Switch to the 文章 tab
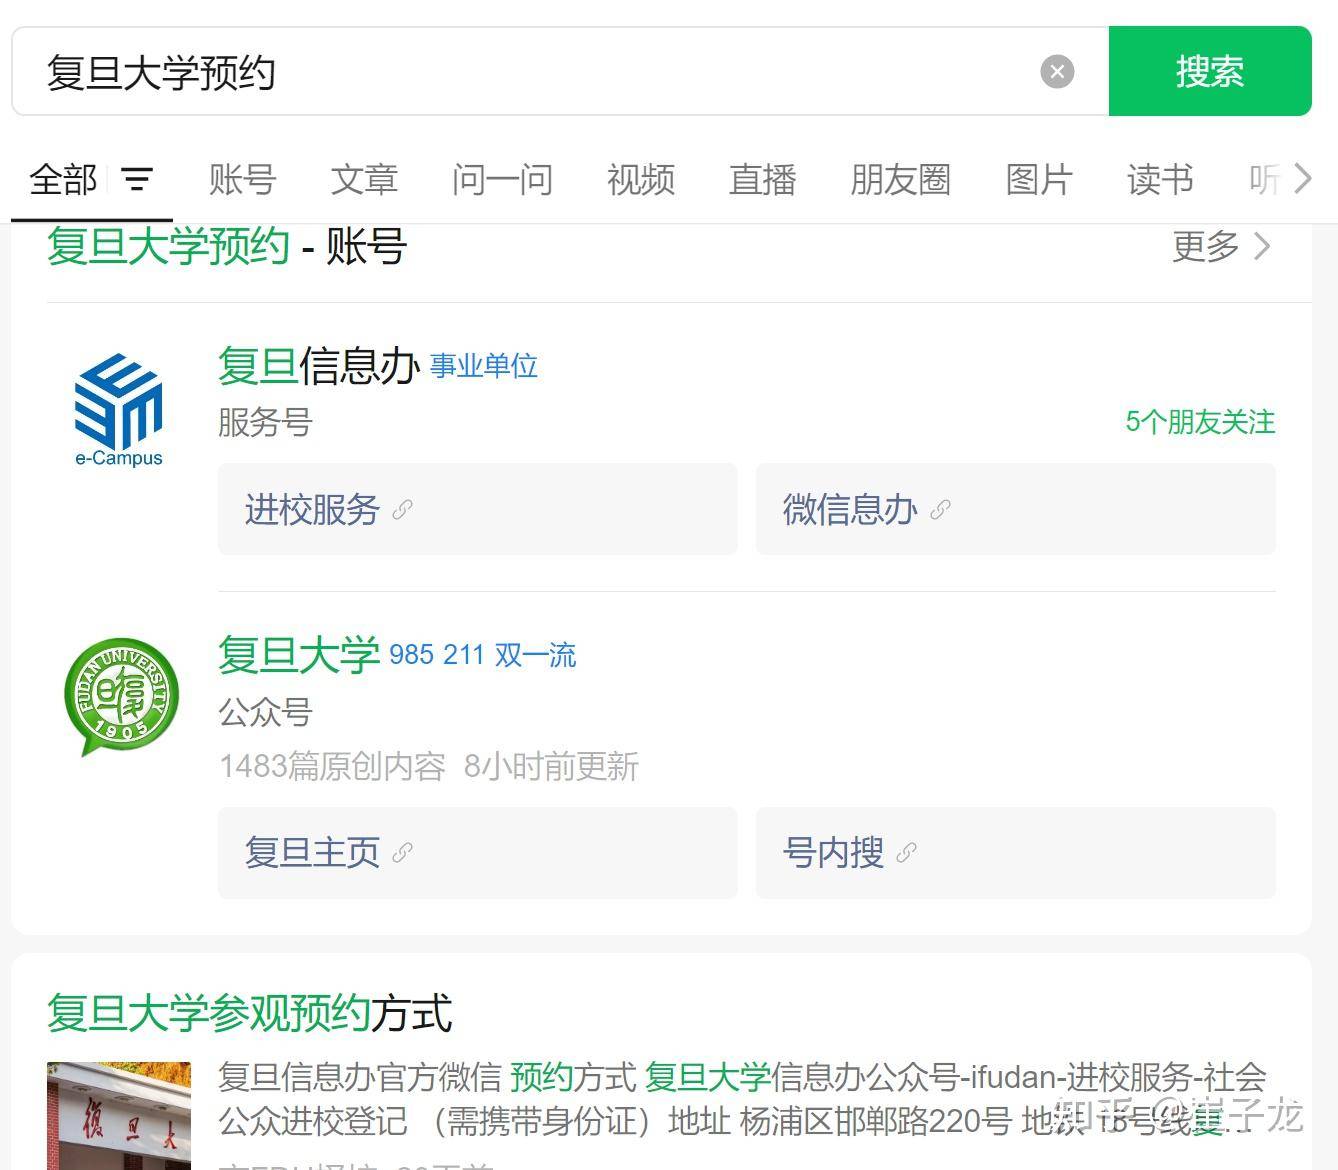1338x1170 pixels. 364,180
